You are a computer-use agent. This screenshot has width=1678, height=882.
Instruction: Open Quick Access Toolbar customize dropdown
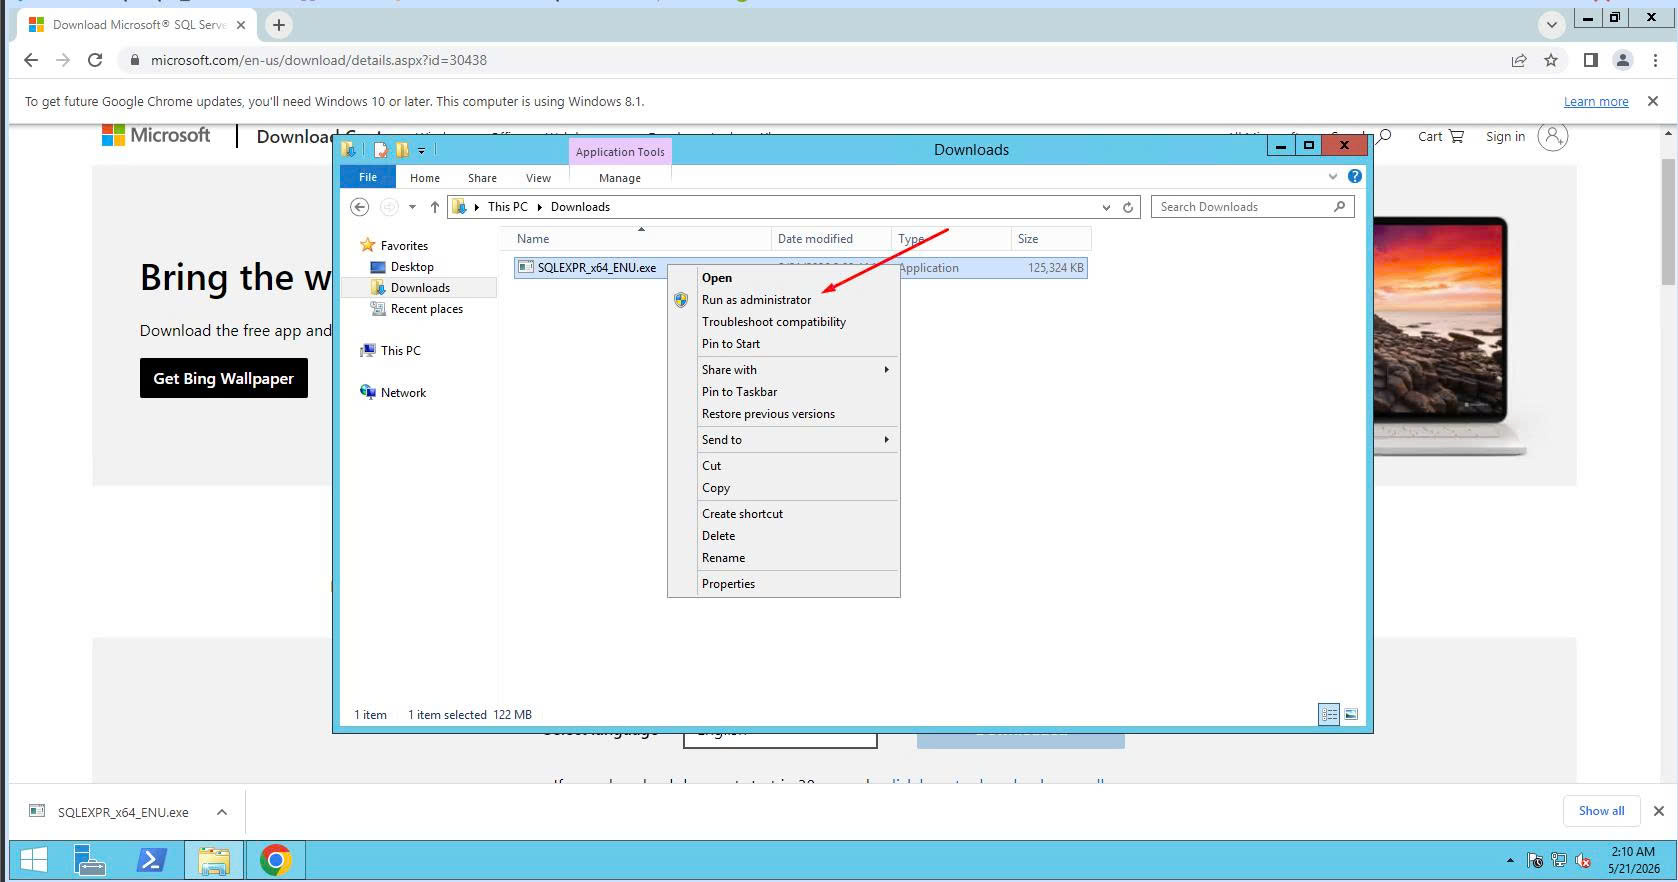tap(421, 151)
